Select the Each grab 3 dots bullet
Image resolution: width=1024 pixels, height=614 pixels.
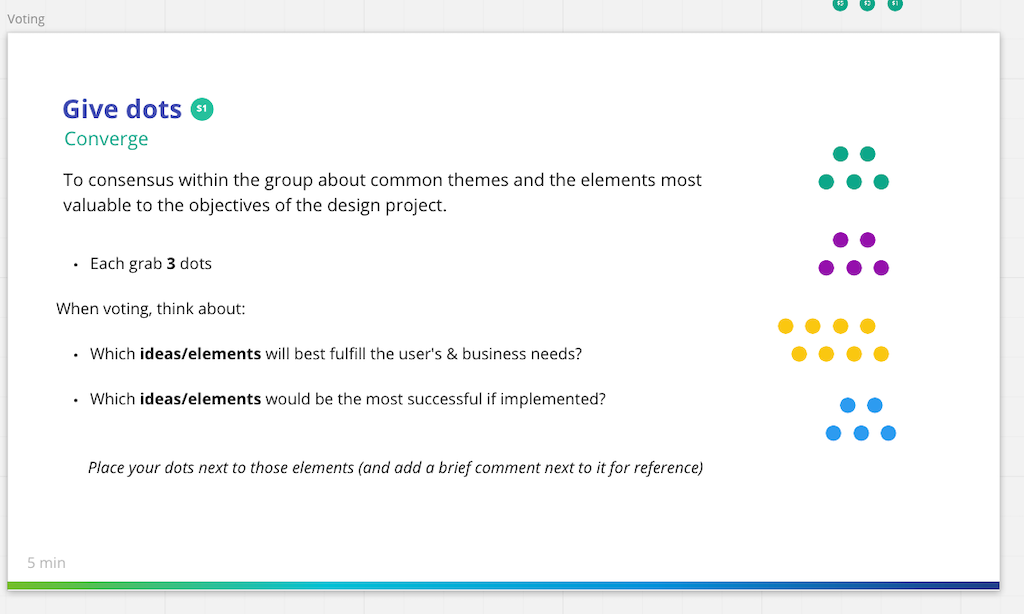click(x=150, y=264)
